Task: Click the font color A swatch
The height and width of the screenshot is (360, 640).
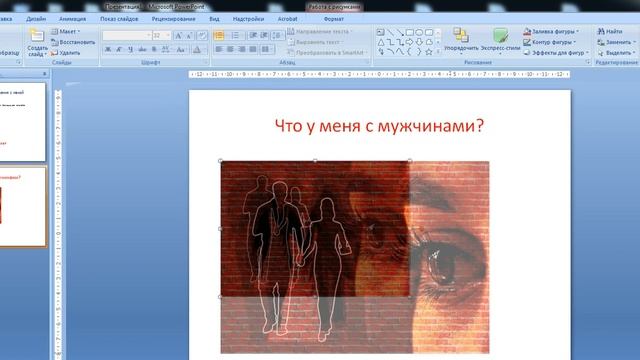Action: [x=197, y=49]
